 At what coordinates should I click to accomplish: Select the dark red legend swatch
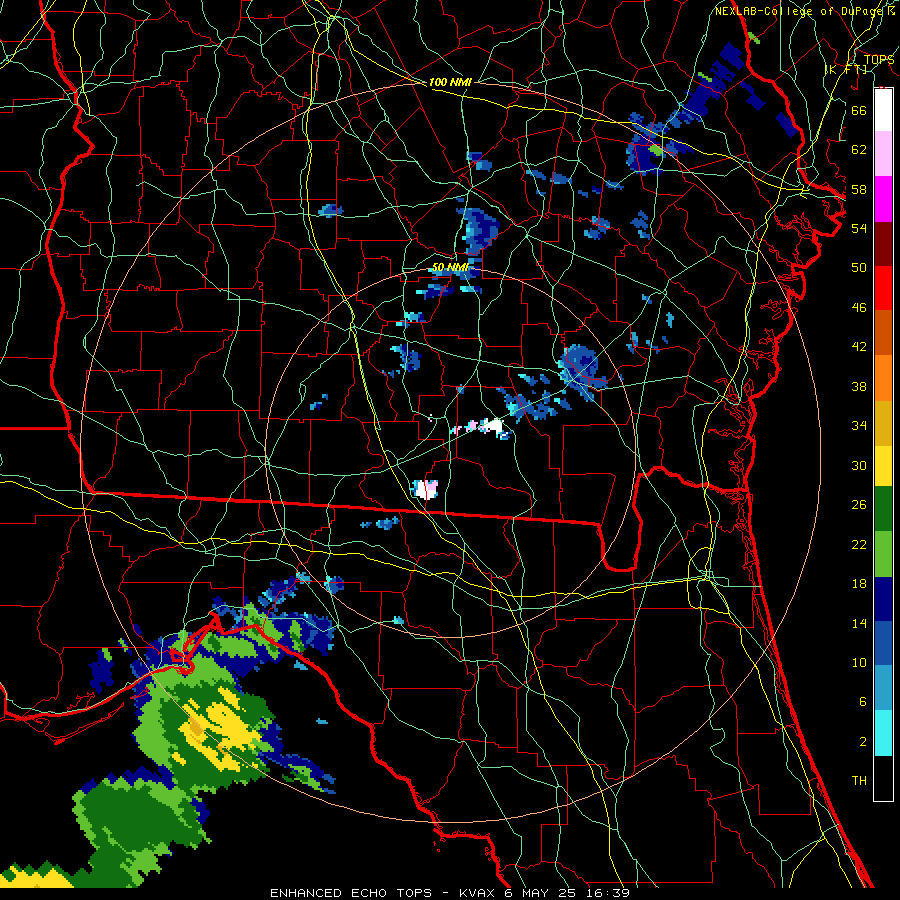tap(883, 244)
